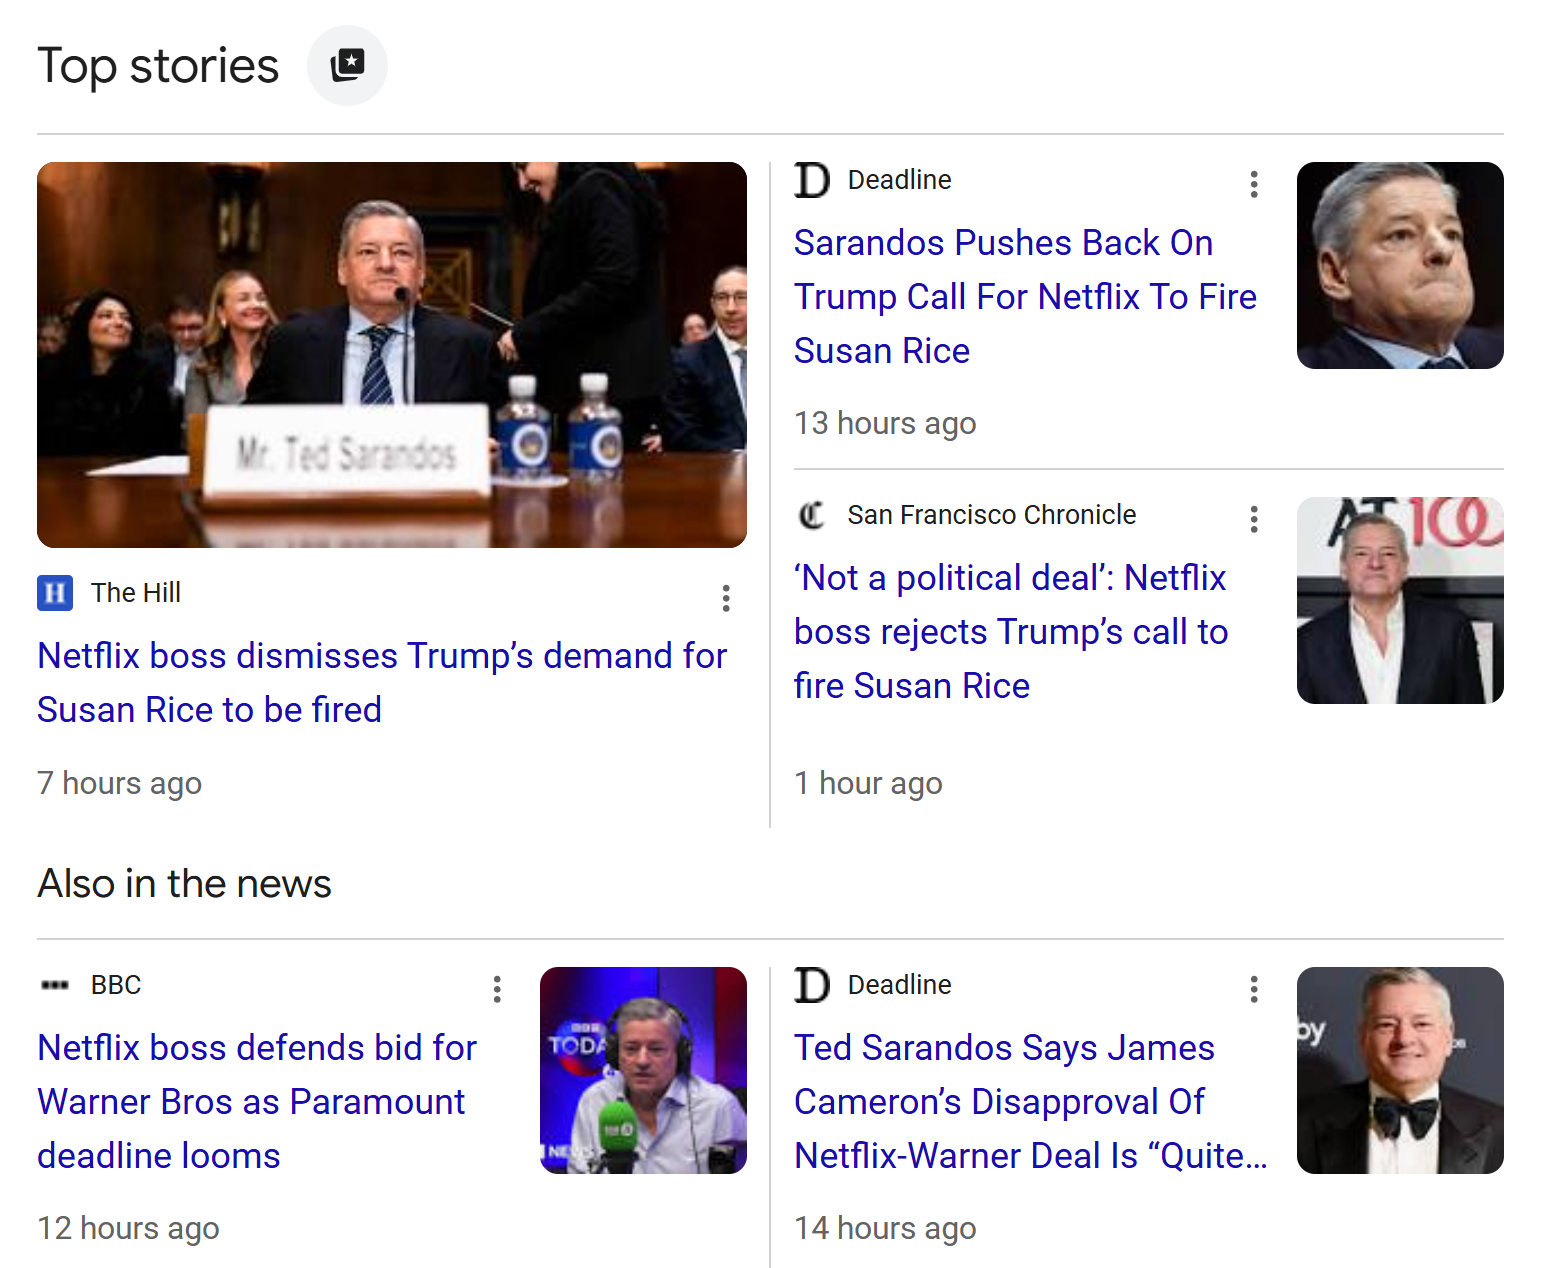This screenshot has width=1550, height=1268.
Task: Click the saved stories icon beside Top stories
Action: tap(347, 65)
